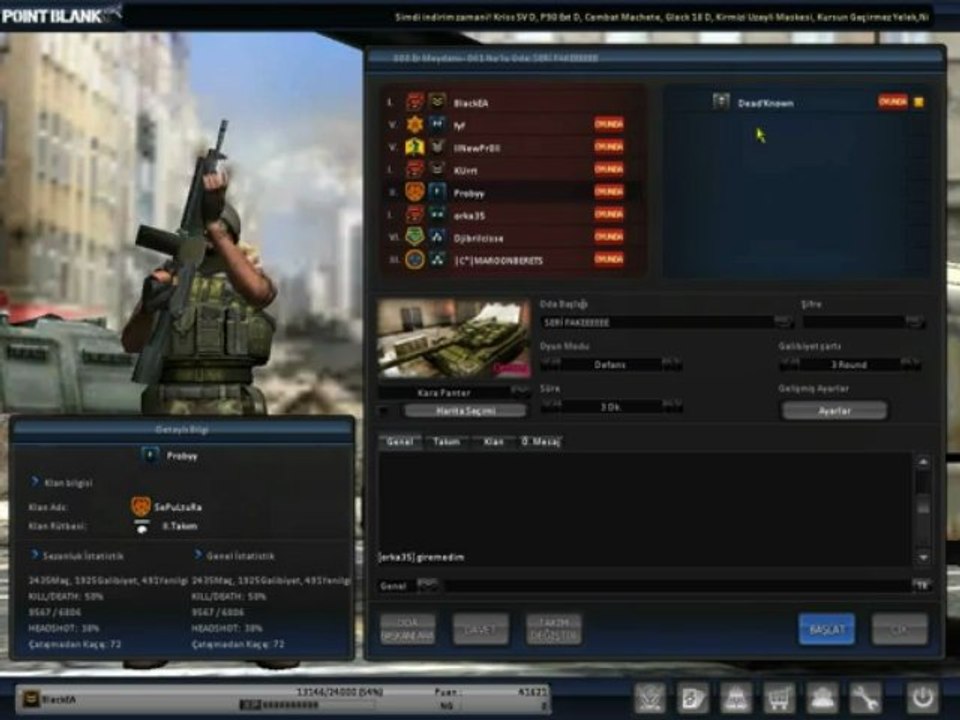Screen dimensions: 960x720
Task: Click the chat message input field
Action: tap(677, 585)
